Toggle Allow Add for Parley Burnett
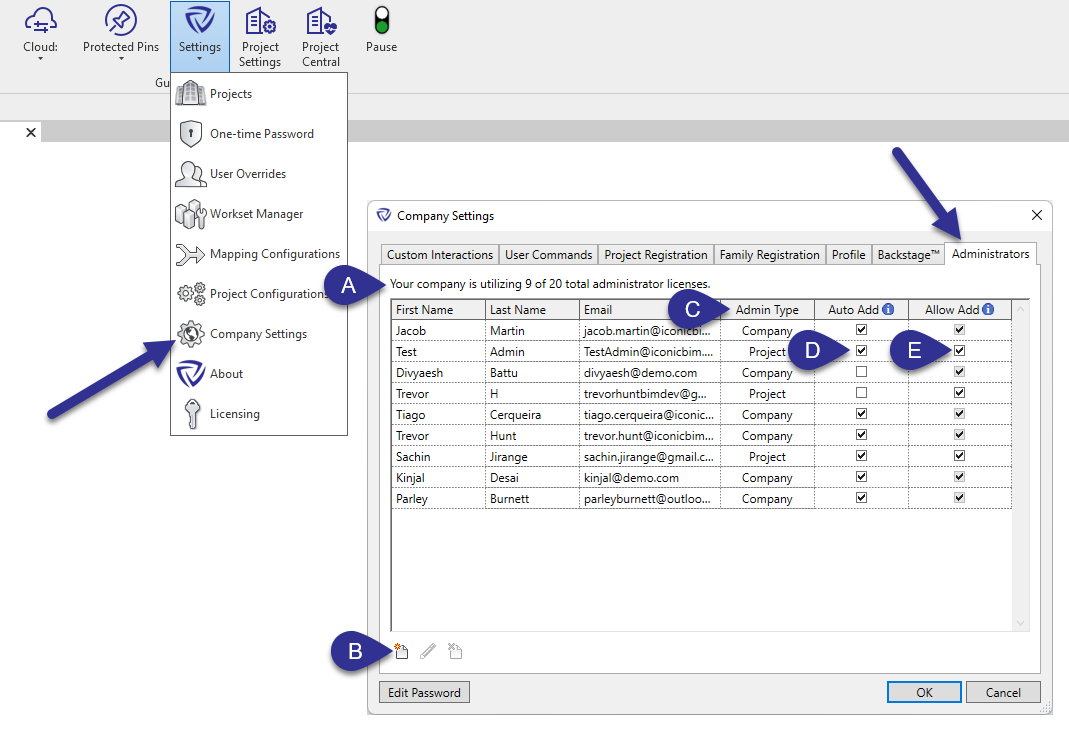The height and width of the screenshot is (750, 1069). (x=960, y=498)
